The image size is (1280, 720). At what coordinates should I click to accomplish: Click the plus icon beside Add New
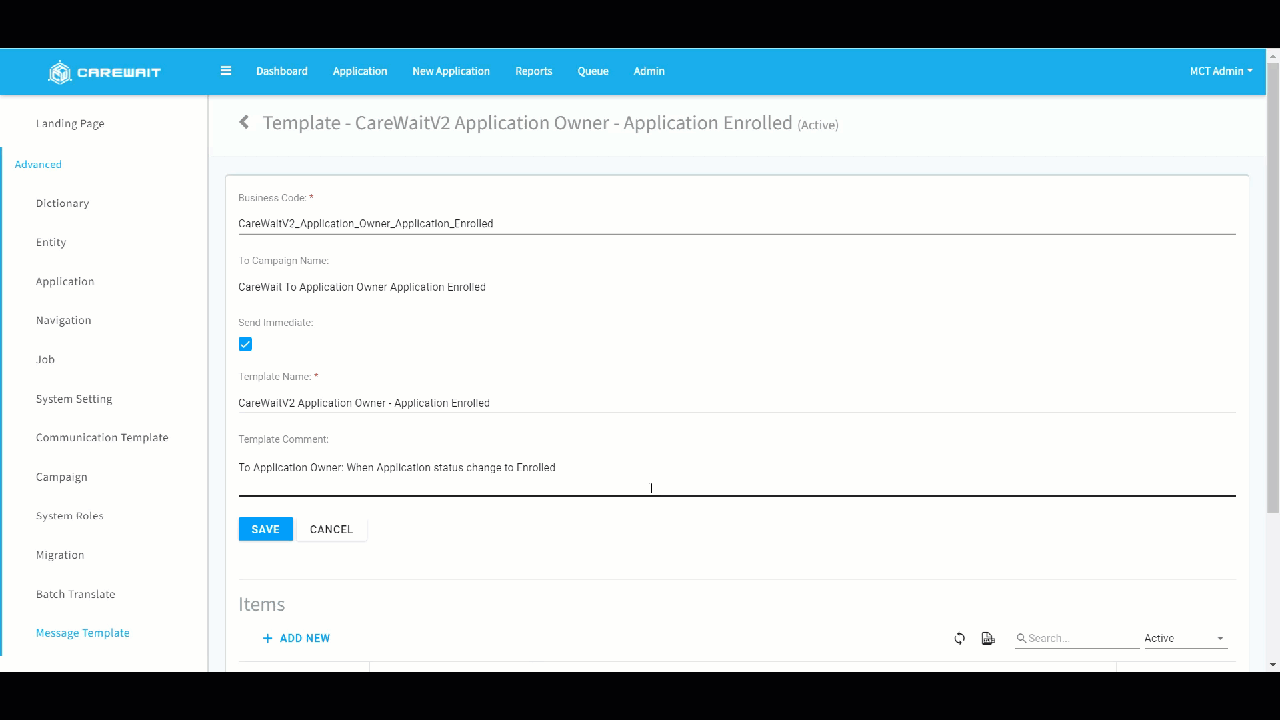(267, 638)
